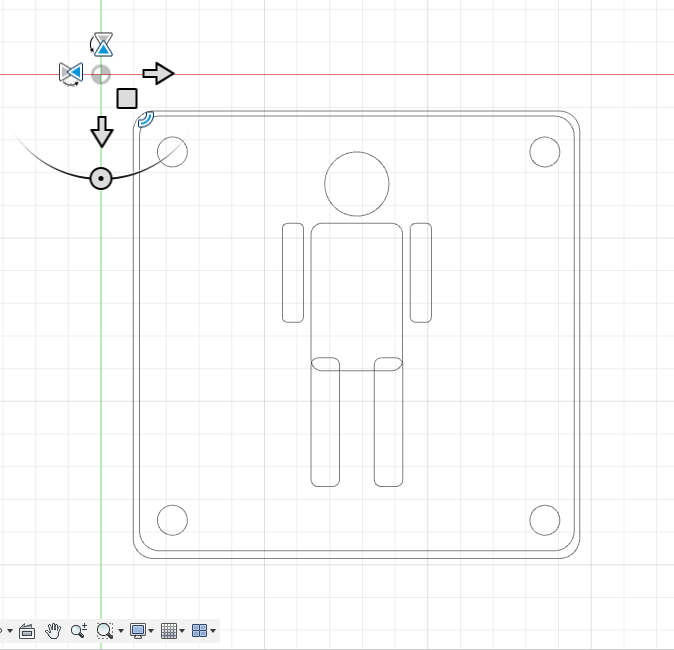The height and width of the screenshot is (650, 674).
Task: Click the manipulator origin pivot circle
Action: pyautogui.click(x=101, y=74)
